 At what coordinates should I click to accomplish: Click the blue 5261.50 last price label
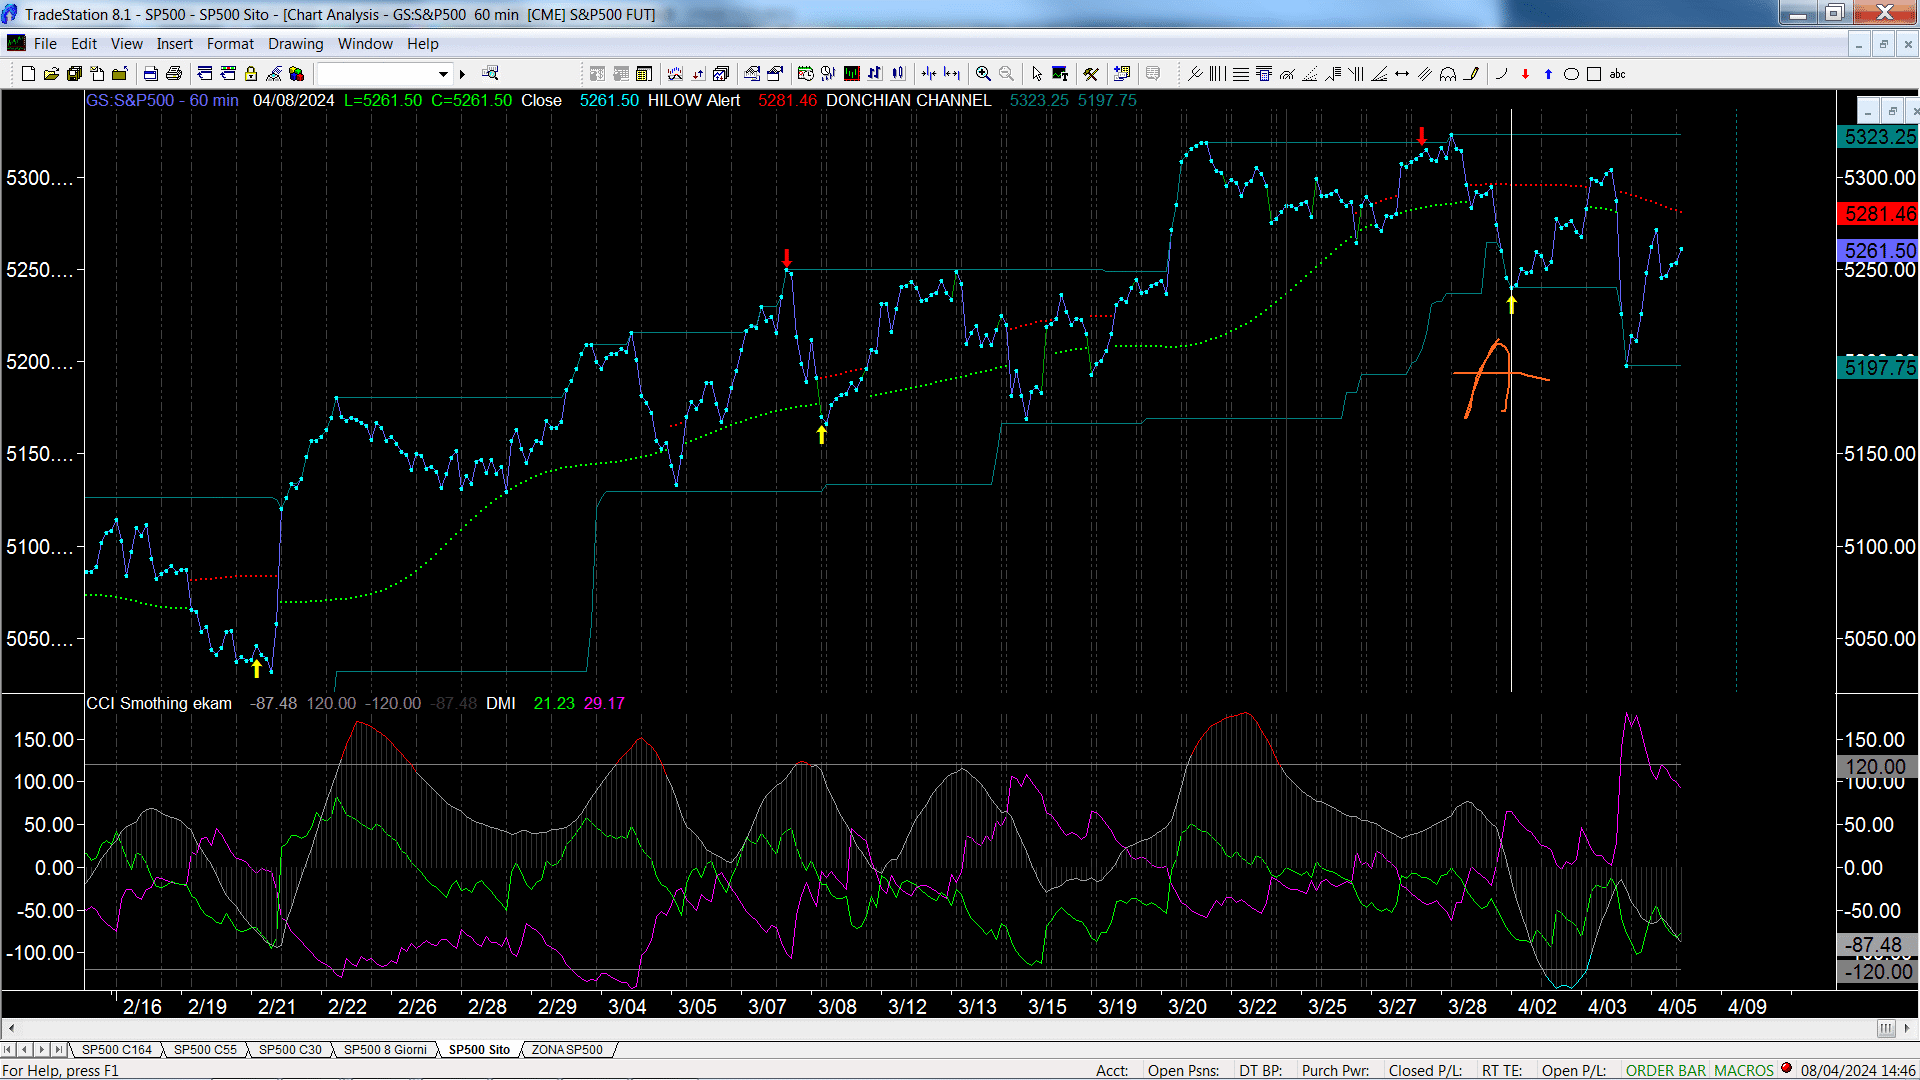pyautogui.click(x=1879, y=251)
